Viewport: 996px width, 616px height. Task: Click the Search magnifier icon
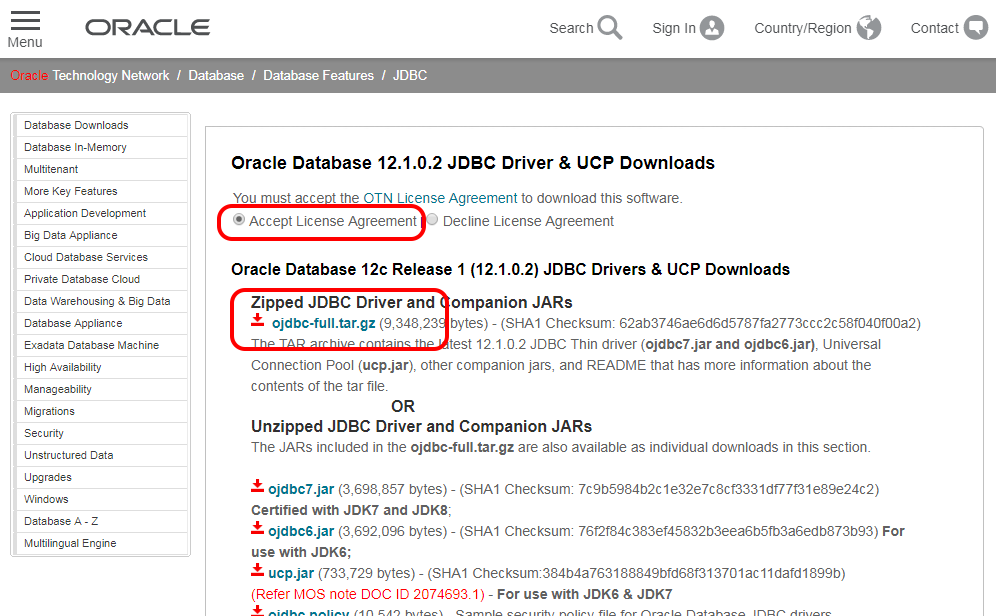click(610, 28)
